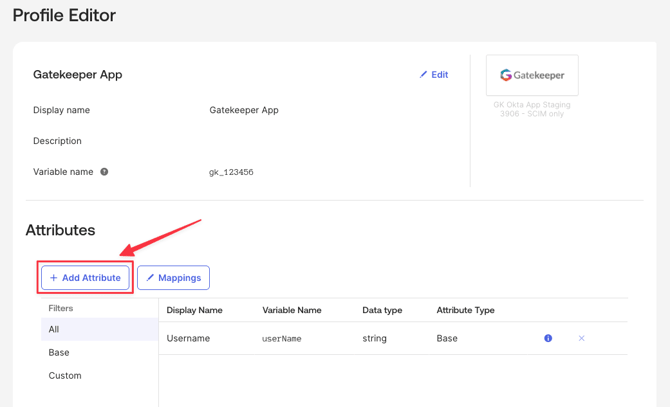Click the Variable name help icon

pyautogui.click(x=104, y=172)
